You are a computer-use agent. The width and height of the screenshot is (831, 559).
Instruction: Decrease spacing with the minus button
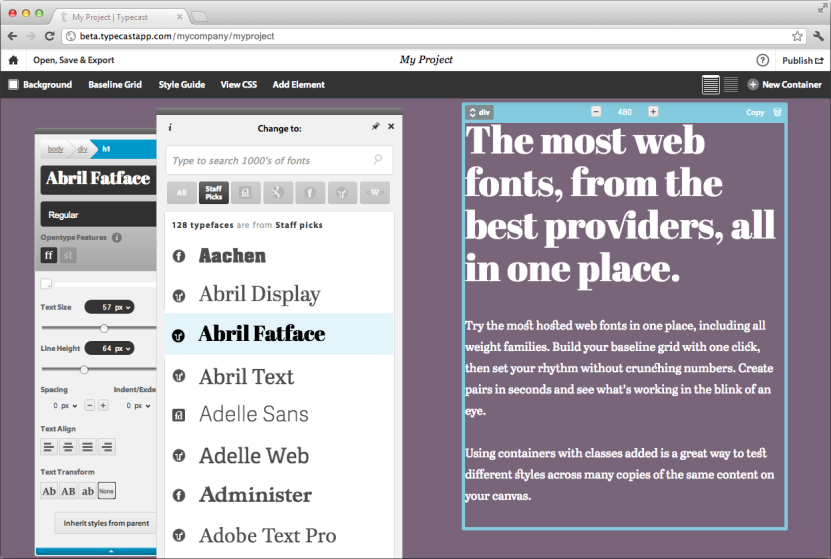(90, 405)
